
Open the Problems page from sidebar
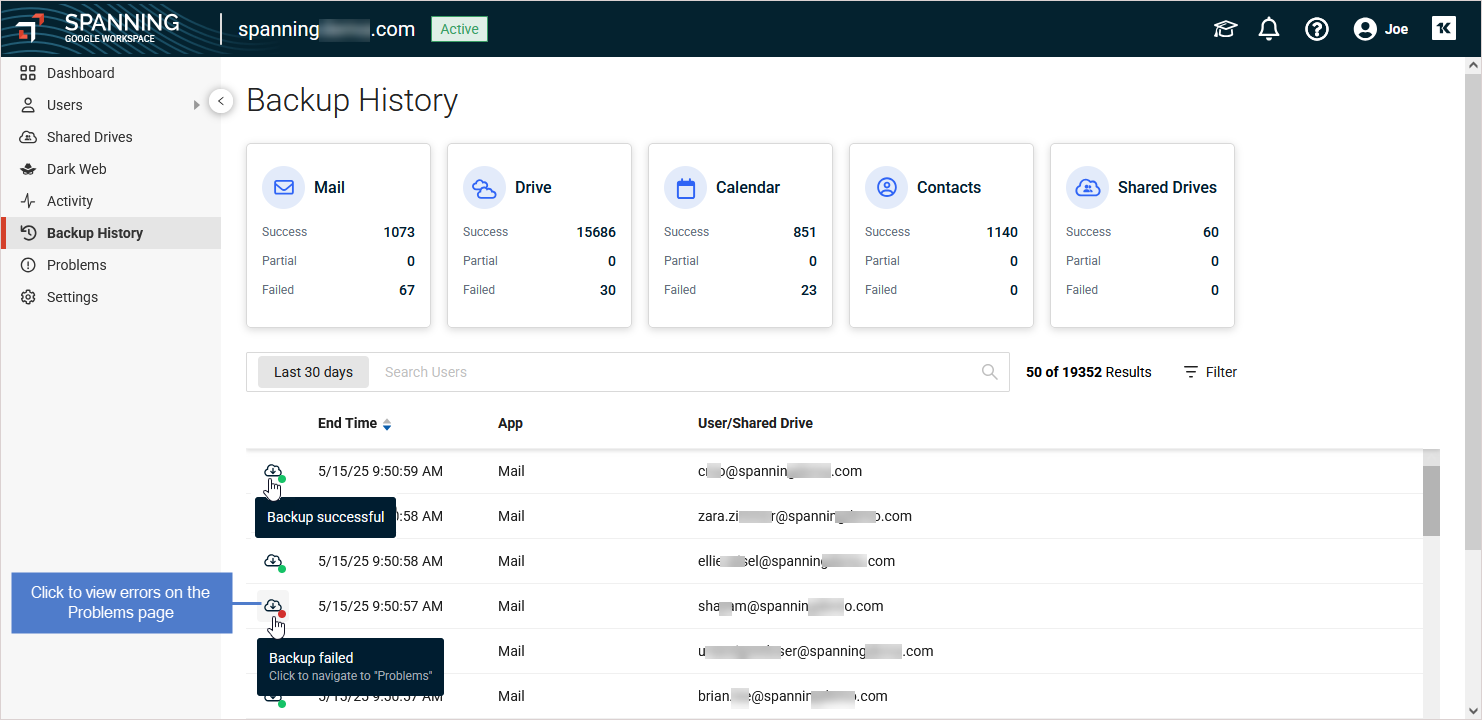pyautogui.click(x=76, y=265)
